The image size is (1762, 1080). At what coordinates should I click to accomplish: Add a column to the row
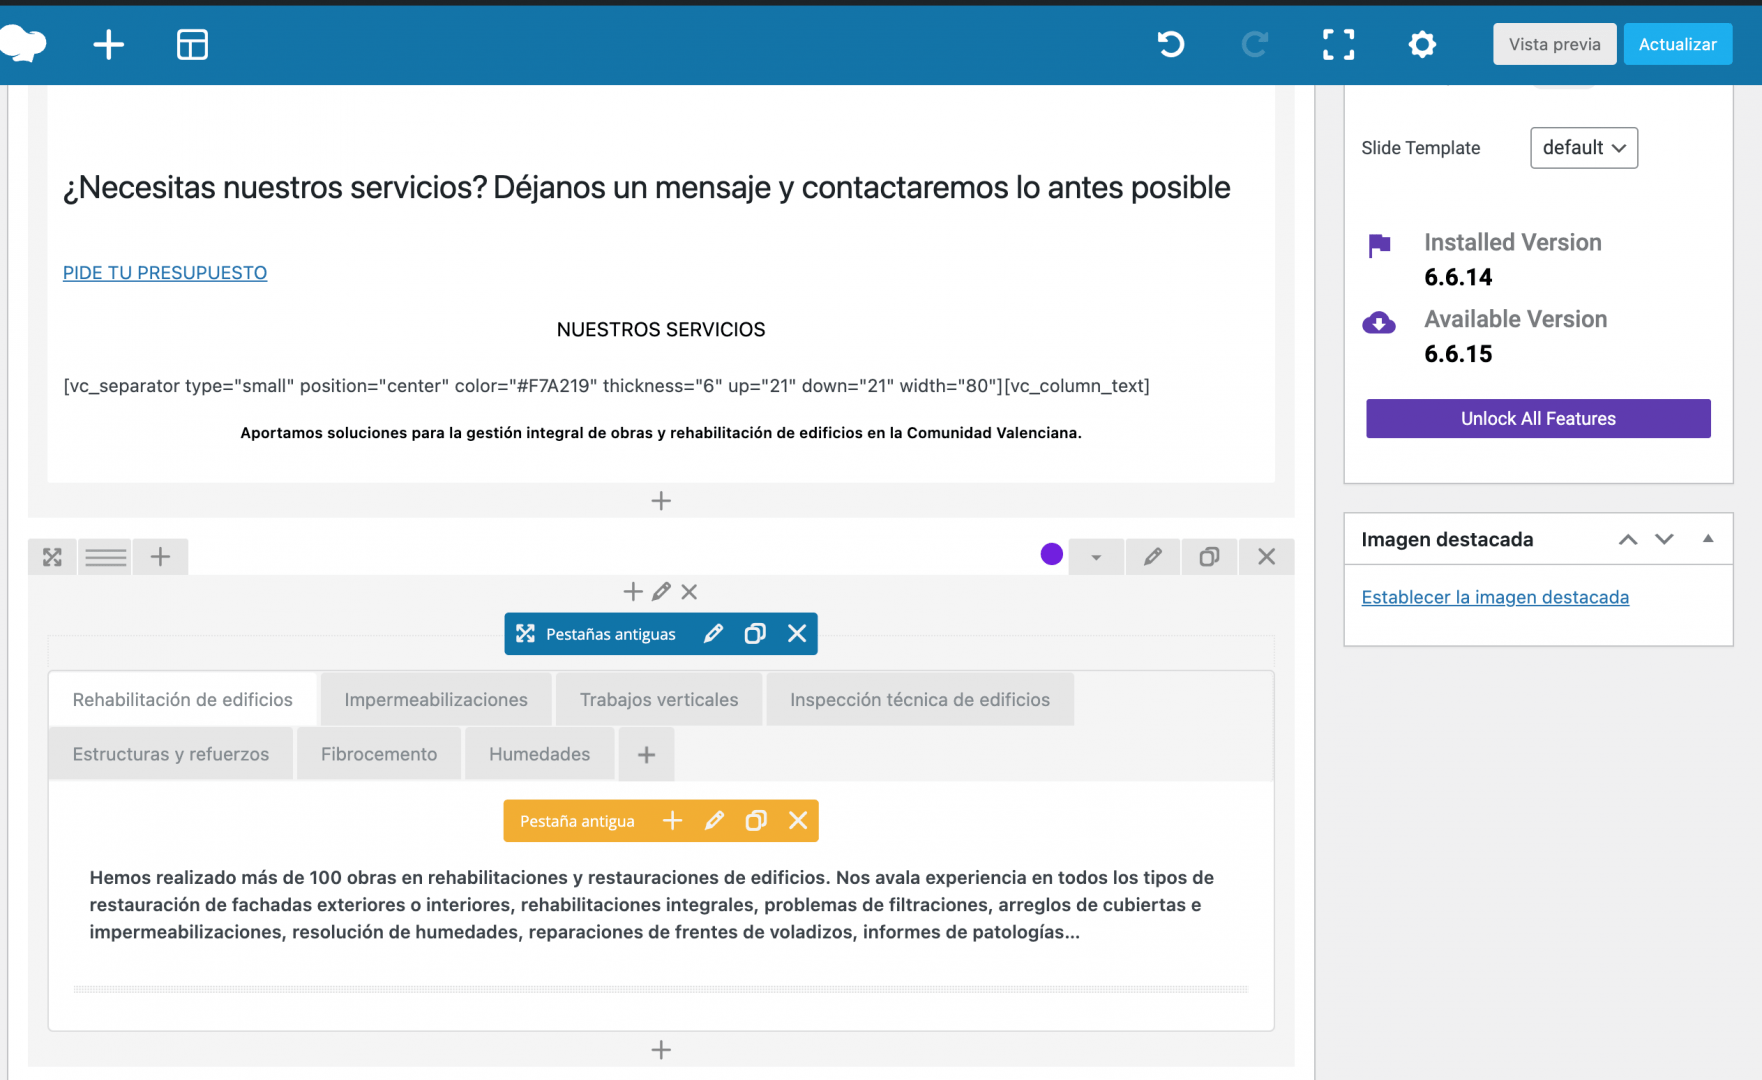(160, 557)
